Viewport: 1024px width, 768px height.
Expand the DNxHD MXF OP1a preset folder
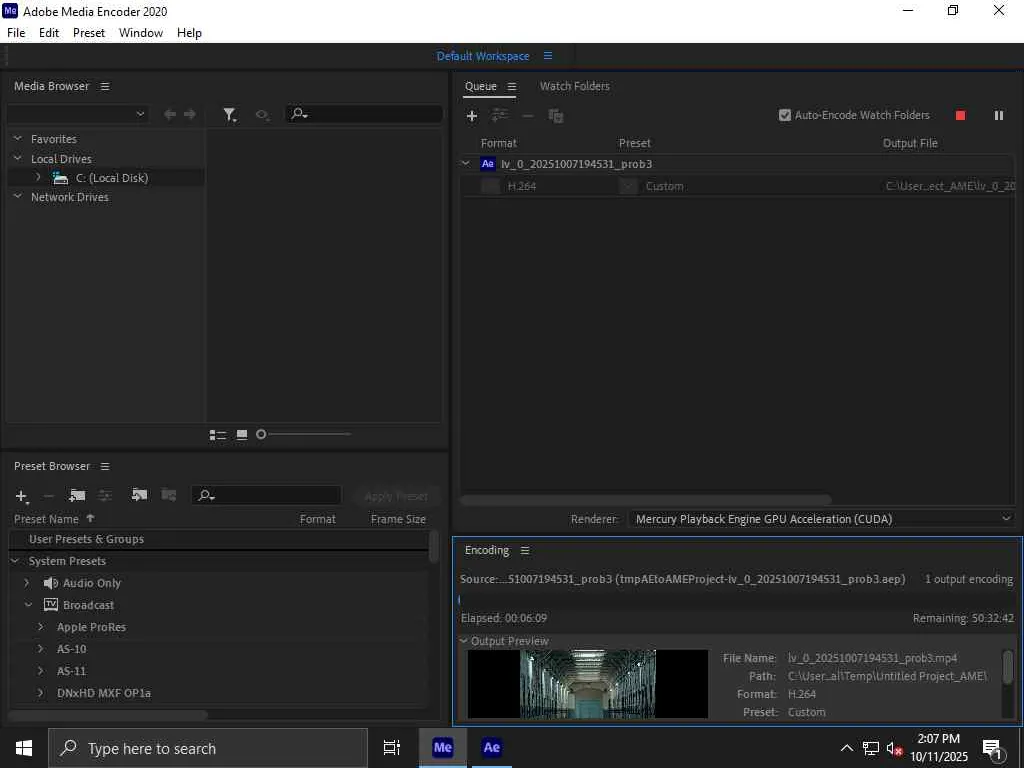(40, 693)
